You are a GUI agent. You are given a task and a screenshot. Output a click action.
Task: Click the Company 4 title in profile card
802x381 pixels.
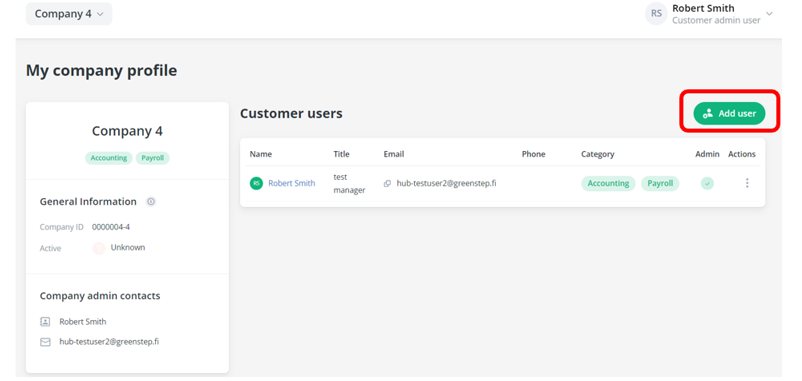(127, 131)
